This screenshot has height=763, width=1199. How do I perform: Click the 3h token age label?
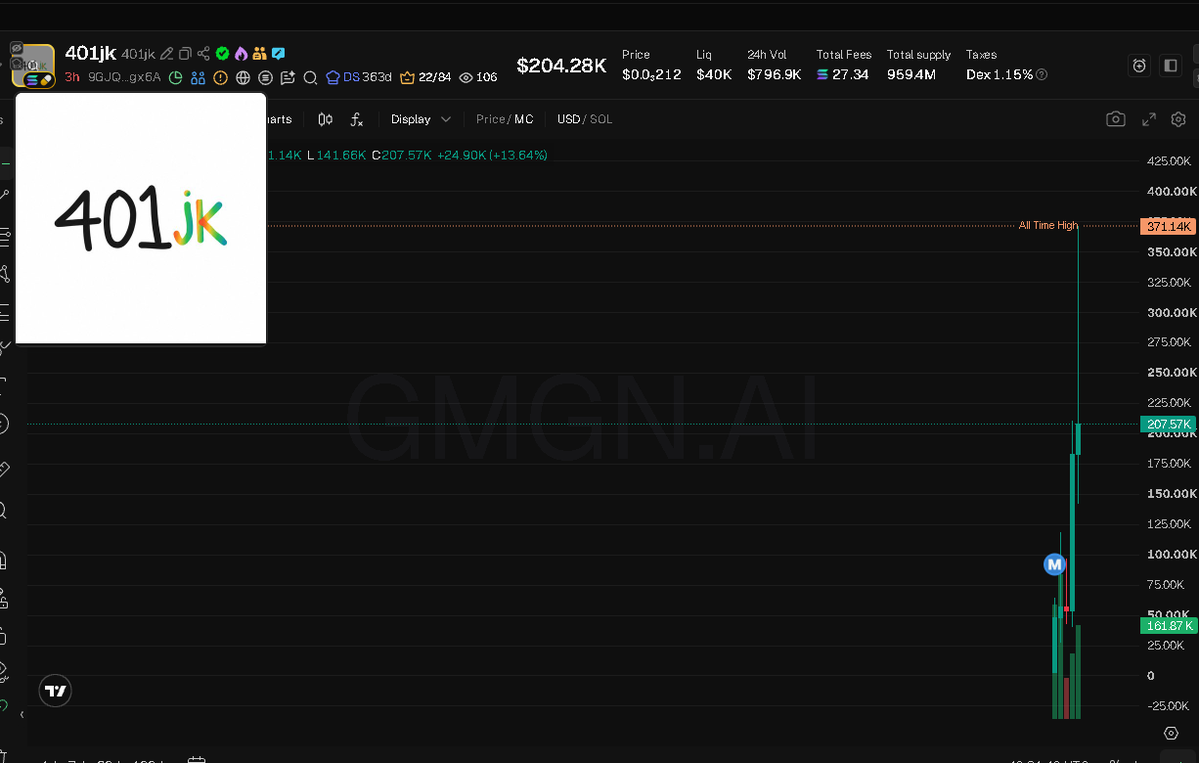72,77
